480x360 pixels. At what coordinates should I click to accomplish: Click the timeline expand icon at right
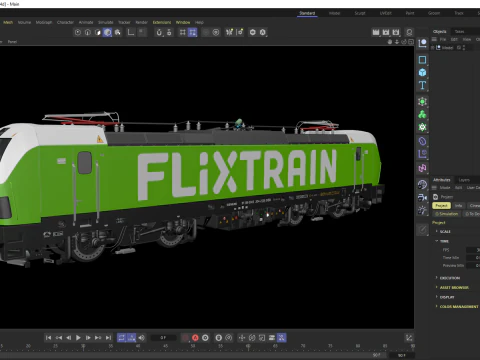[409, 338]
